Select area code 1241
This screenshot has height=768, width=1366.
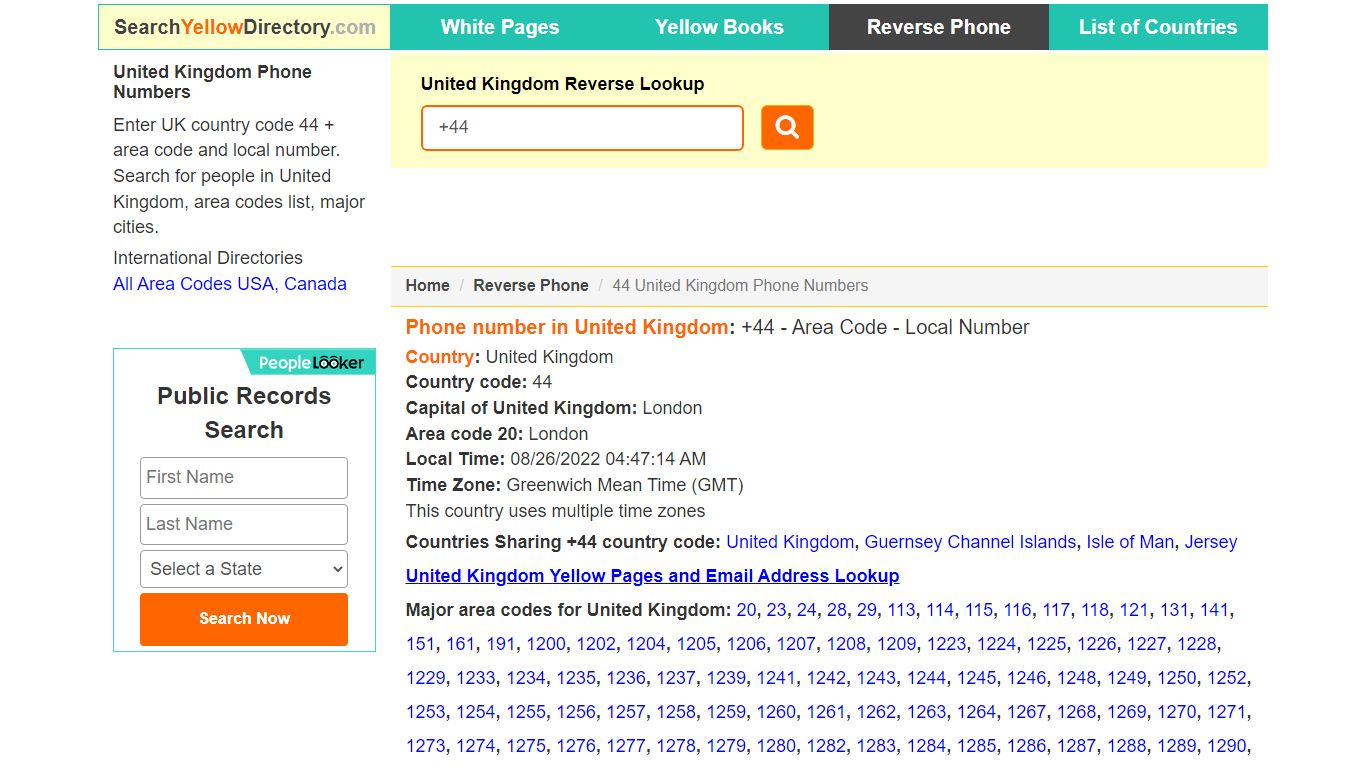tap(776, 678)
